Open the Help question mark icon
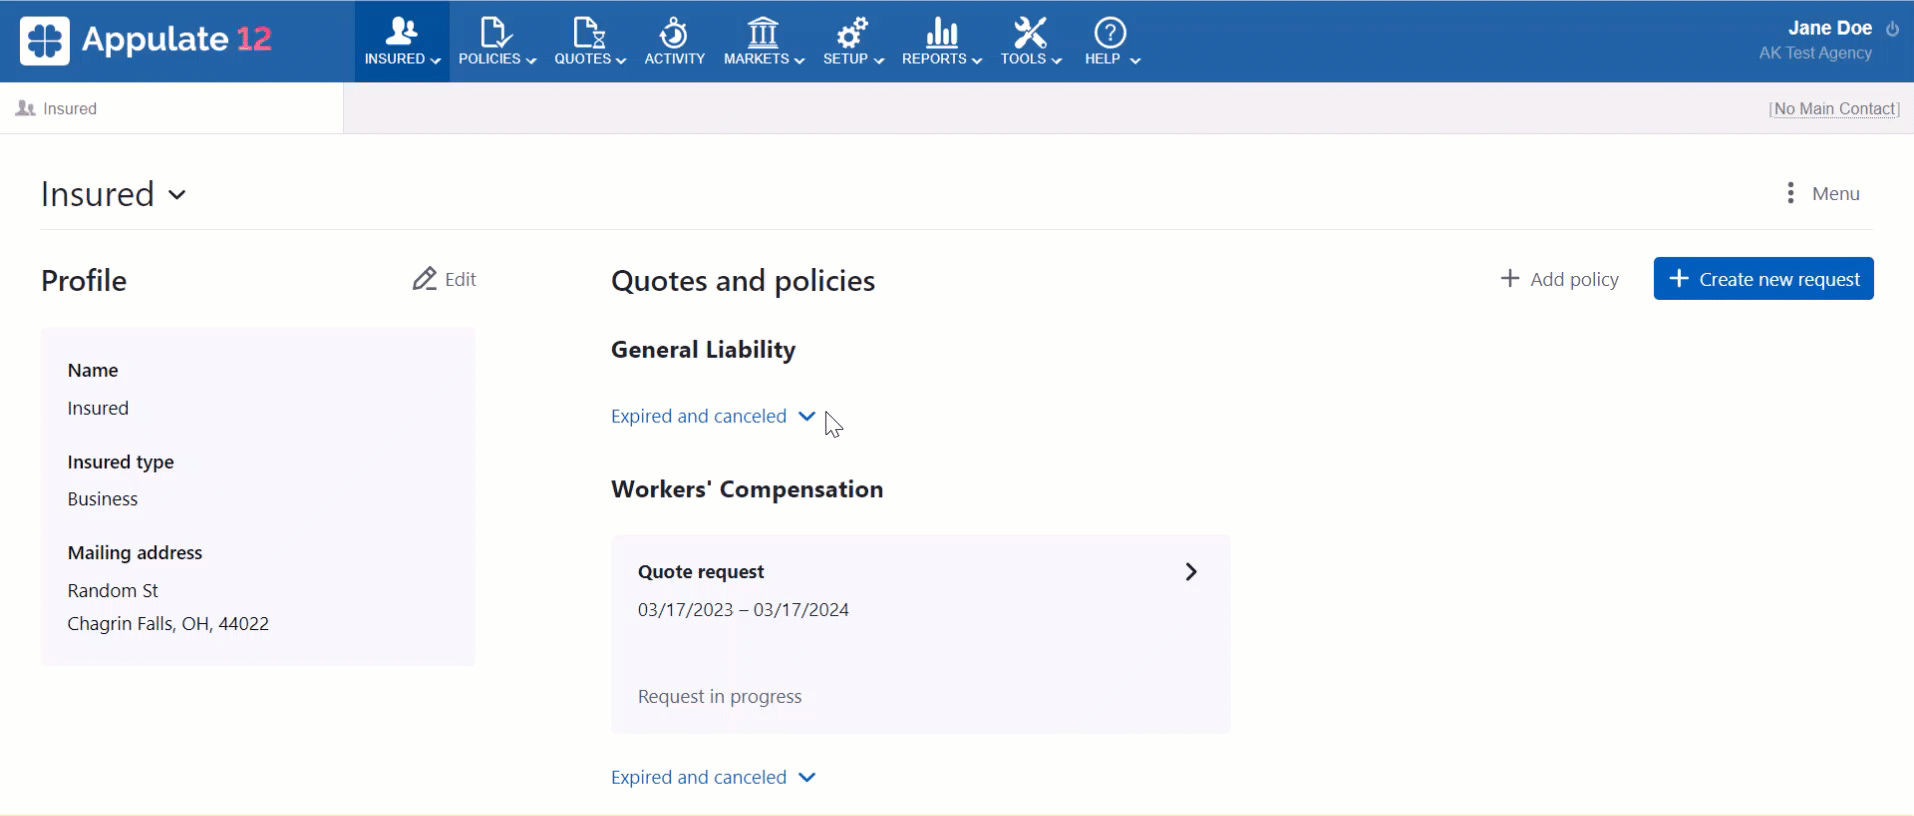 (1110, 32)
